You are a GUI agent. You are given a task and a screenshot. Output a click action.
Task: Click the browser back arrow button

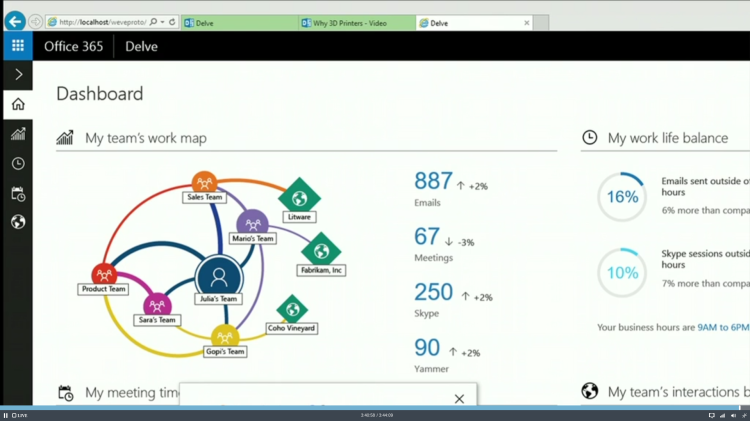[15, 22]
